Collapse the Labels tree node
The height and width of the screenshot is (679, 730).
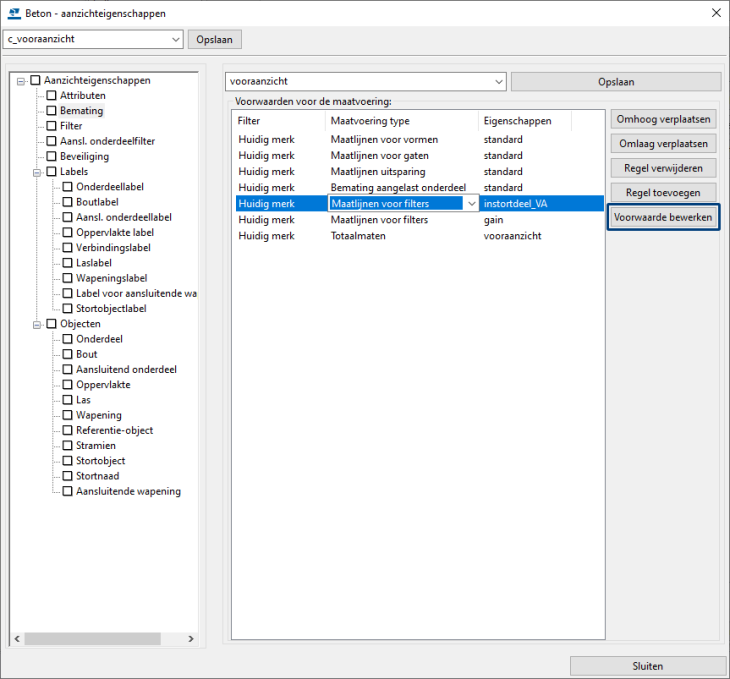pyautogui.click(x=36, y=172)
